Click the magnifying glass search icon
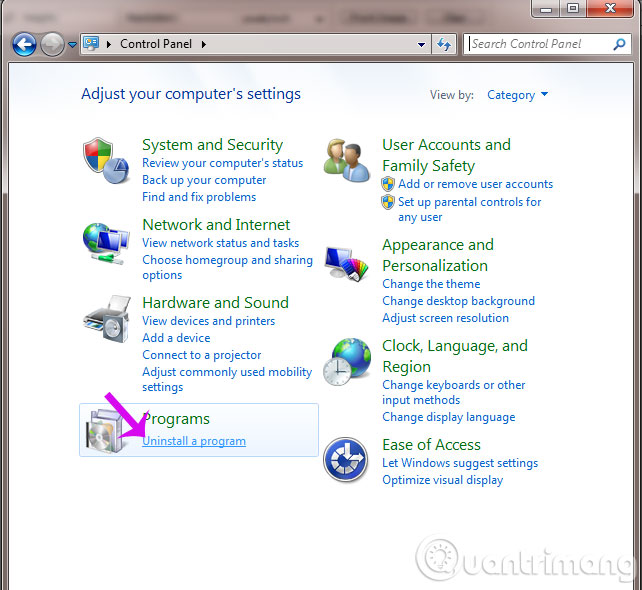Image resolution: width=642 pixels, height=590 pixels. pos(619,44)
